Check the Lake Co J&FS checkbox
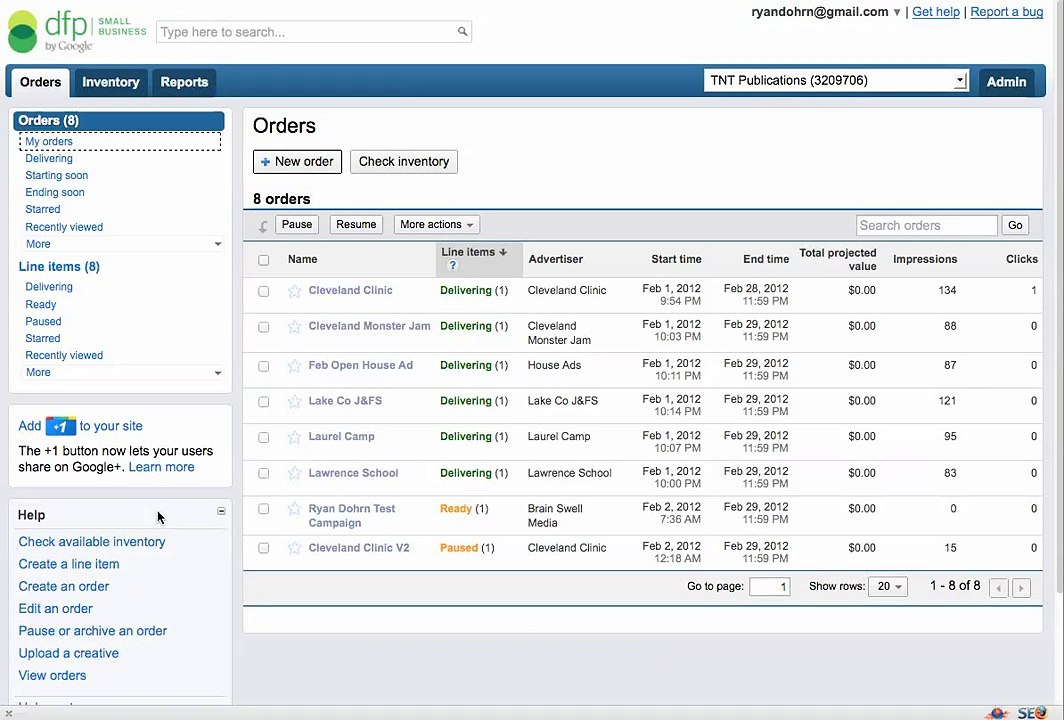Viewport: 1064px width, 720px height. click(263, 402)
